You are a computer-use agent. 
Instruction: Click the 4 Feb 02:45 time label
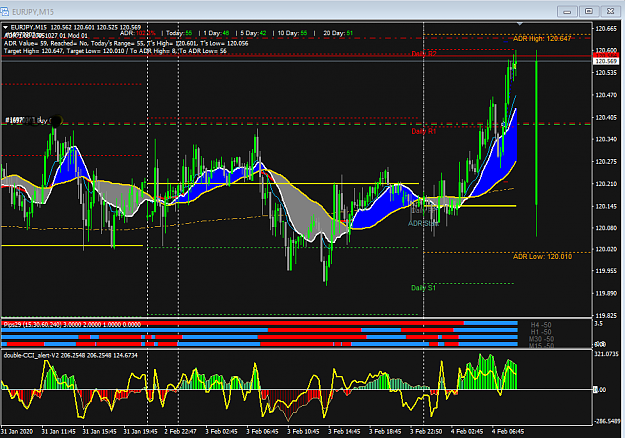click(x=467, y=432)
